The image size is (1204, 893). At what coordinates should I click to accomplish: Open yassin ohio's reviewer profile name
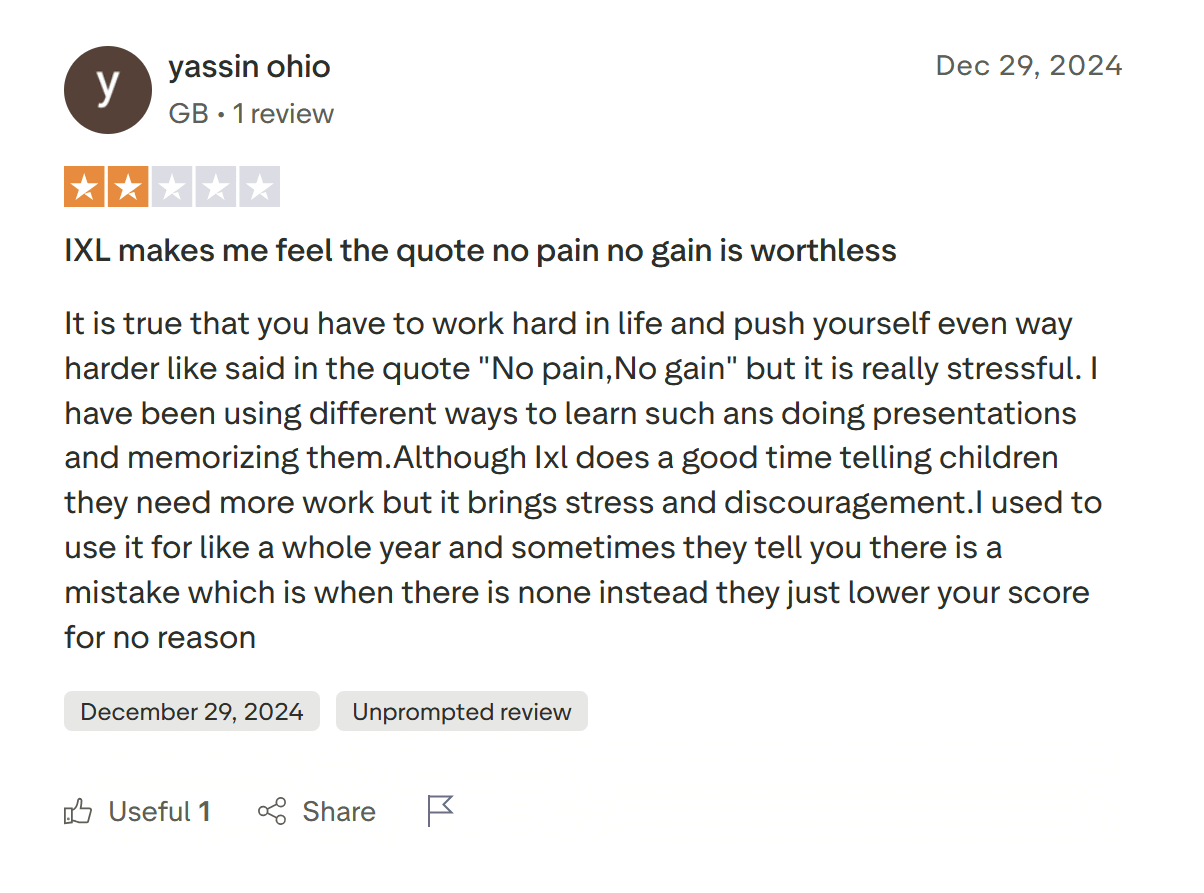249,67
